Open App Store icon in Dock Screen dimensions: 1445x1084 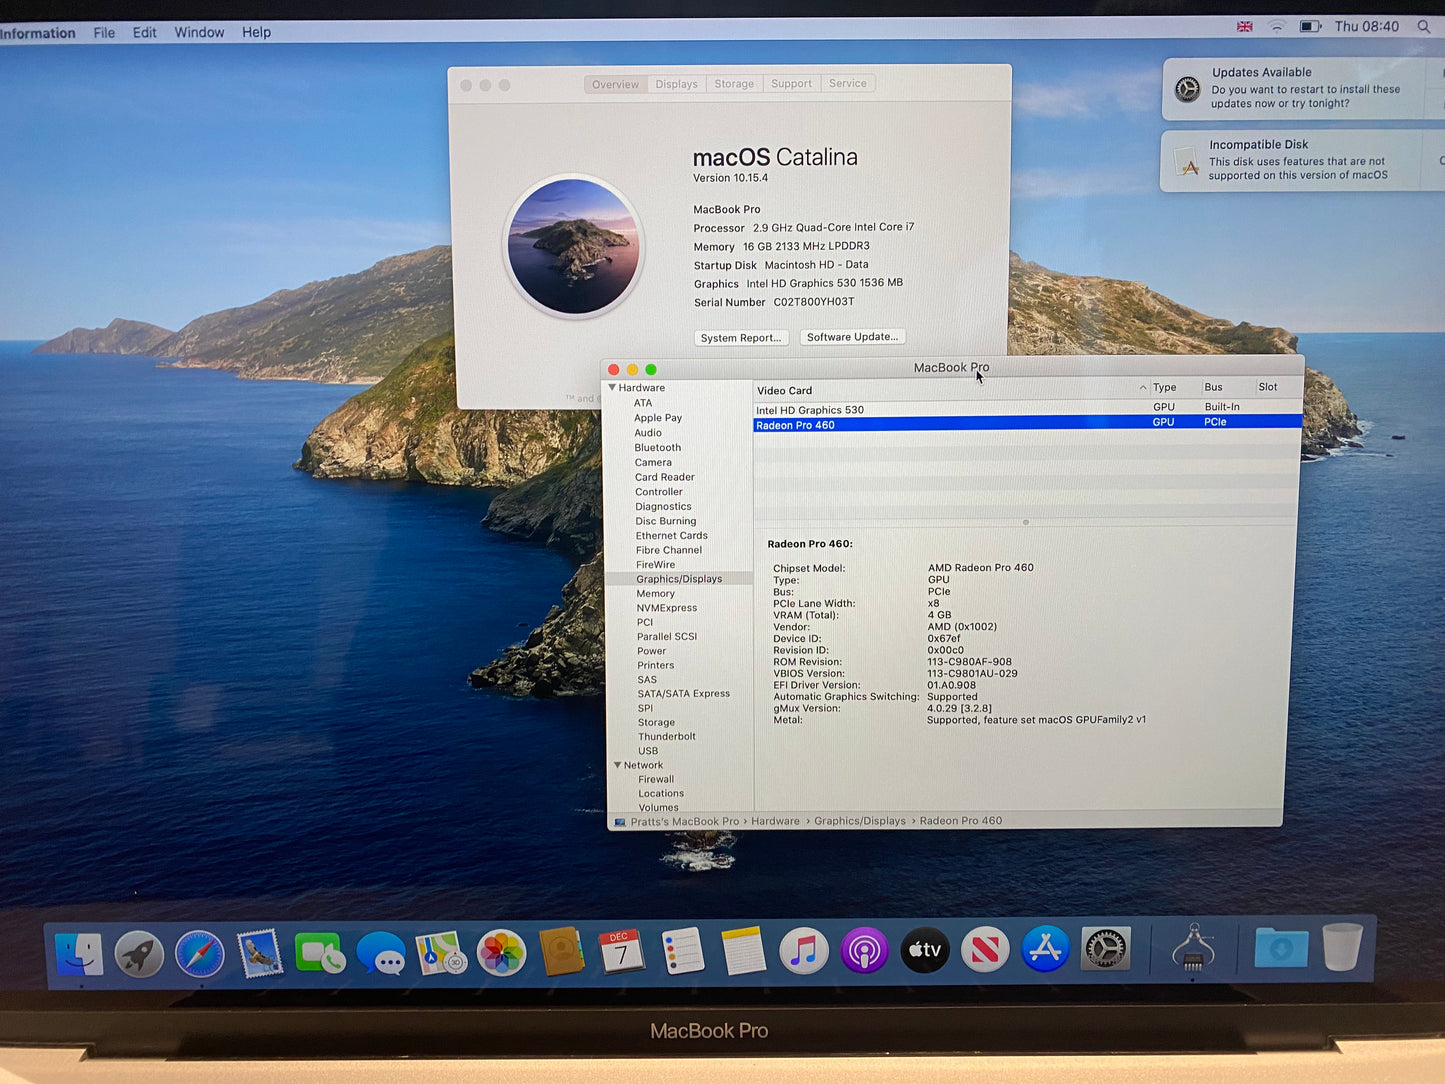pos(1045,949)
